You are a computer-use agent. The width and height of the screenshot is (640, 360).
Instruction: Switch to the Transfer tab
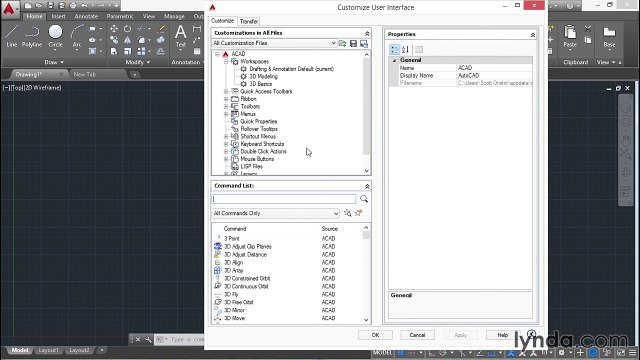coord(249,21)
